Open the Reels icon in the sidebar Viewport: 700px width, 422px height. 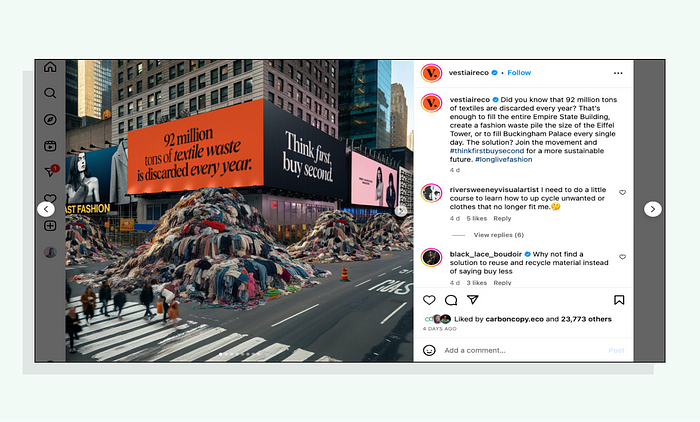click(x=50, y=146)
